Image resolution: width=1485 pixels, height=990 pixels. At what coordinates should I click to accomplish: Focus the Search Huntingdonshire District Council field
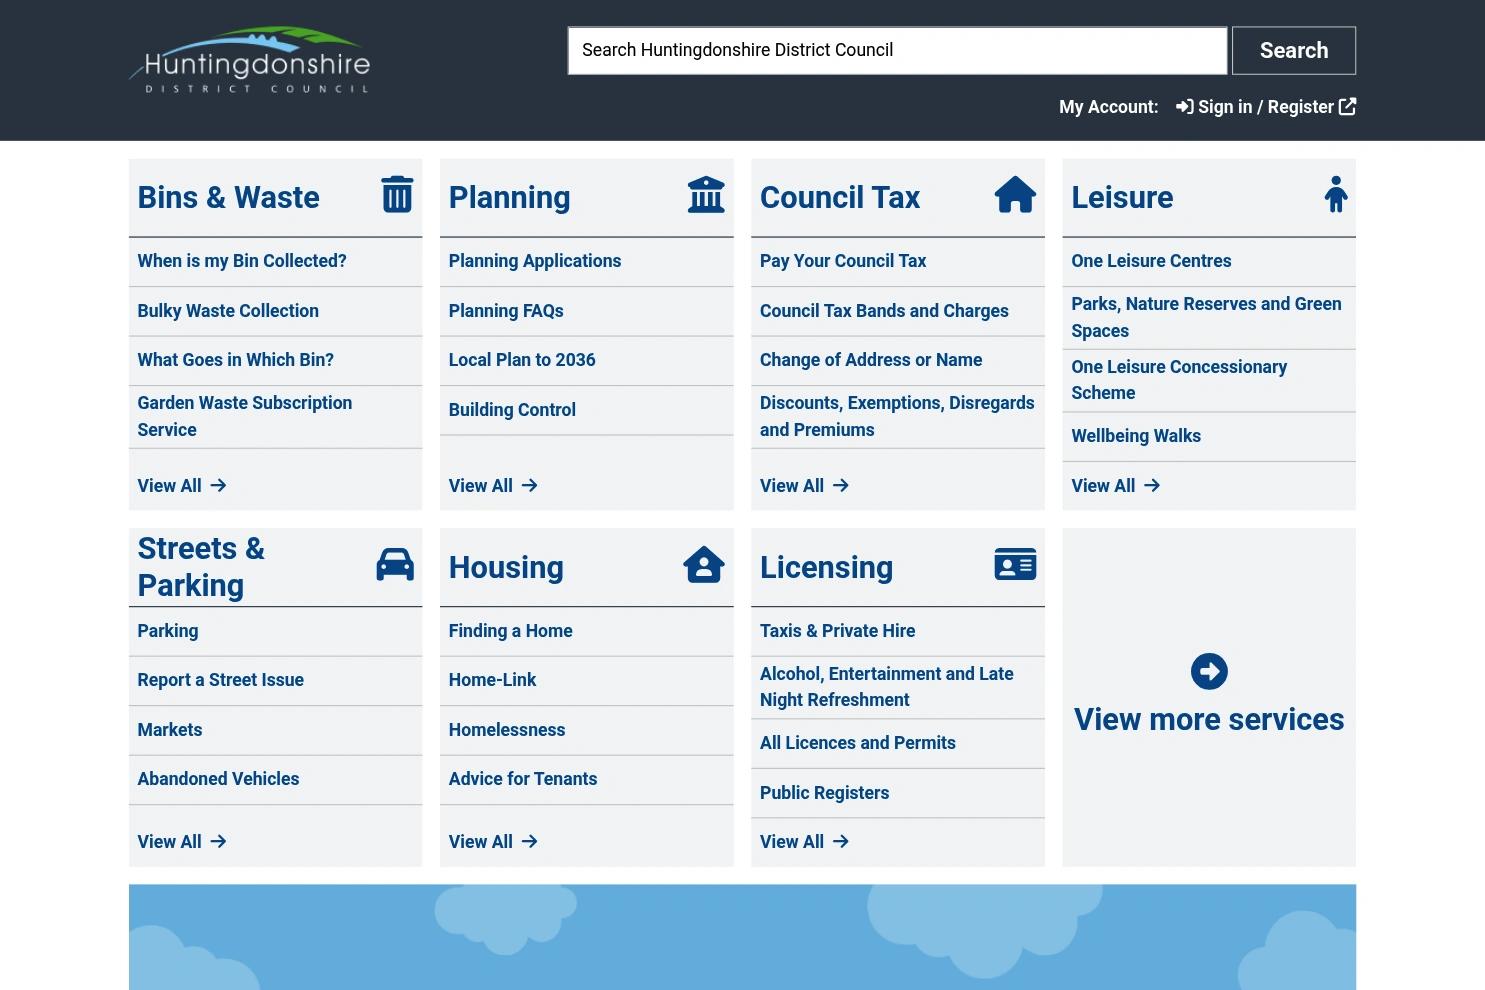pyautogui.click(x=897, y=50)
